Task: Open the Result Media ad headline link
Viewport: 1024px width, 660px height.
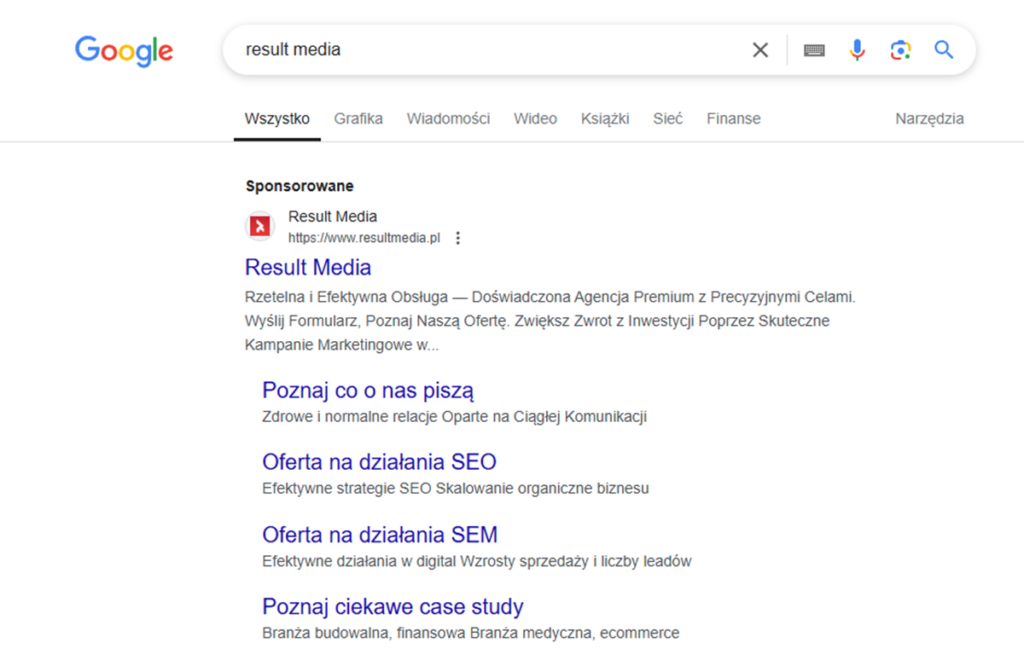Action: [308, 268]
